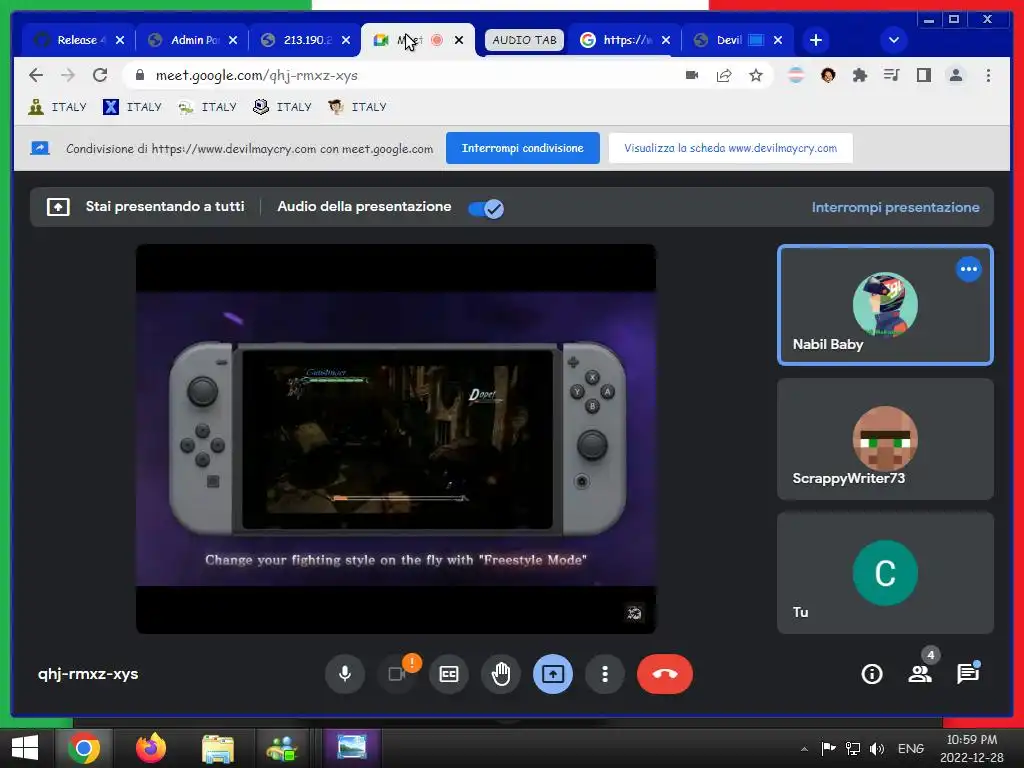Click Interrompi presentazione link
1024x768 pixels.
tap(895, 208)
